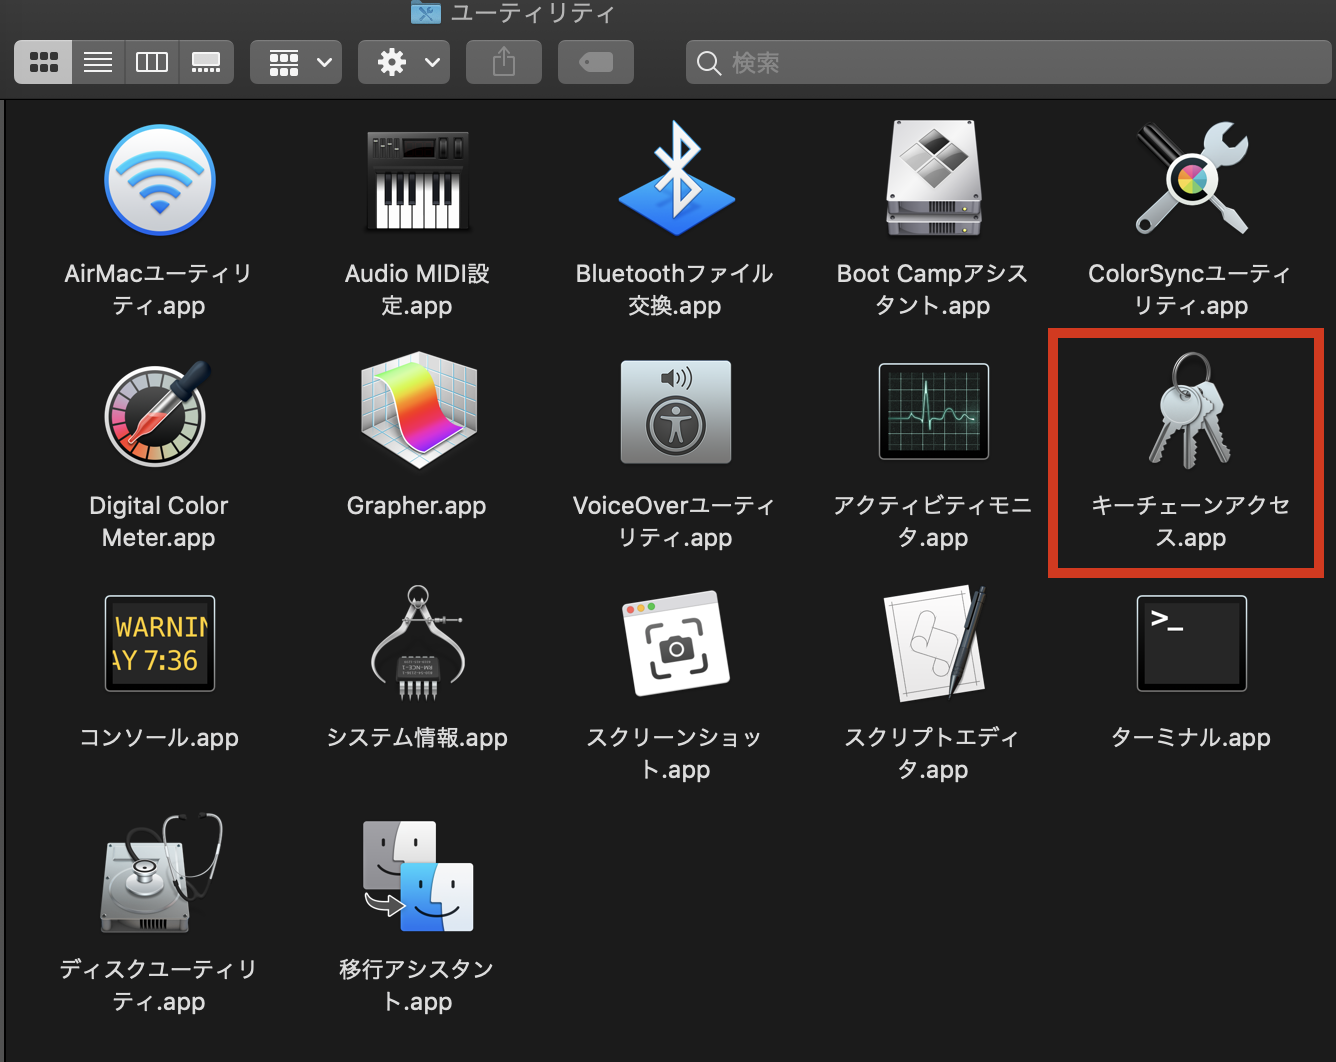Open the Audio MIDI設定 keyboard icon
Screen dimensions: 1336x1062
[418, 181]
